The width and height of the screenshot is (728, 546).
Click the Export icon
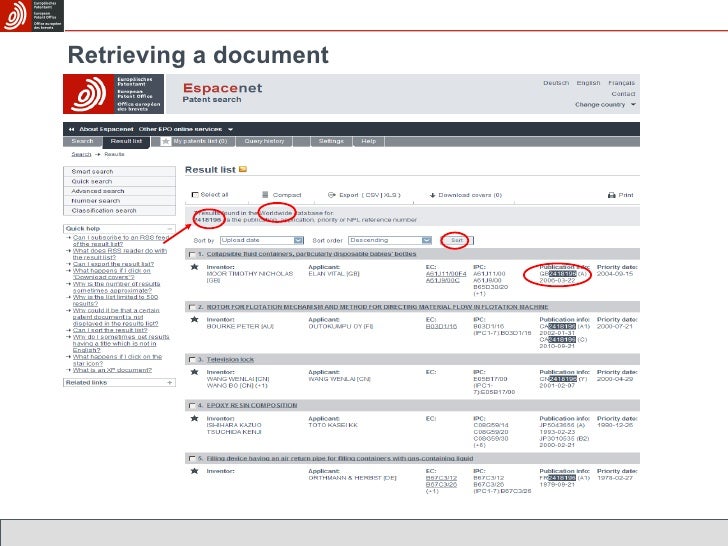(332, 195)
